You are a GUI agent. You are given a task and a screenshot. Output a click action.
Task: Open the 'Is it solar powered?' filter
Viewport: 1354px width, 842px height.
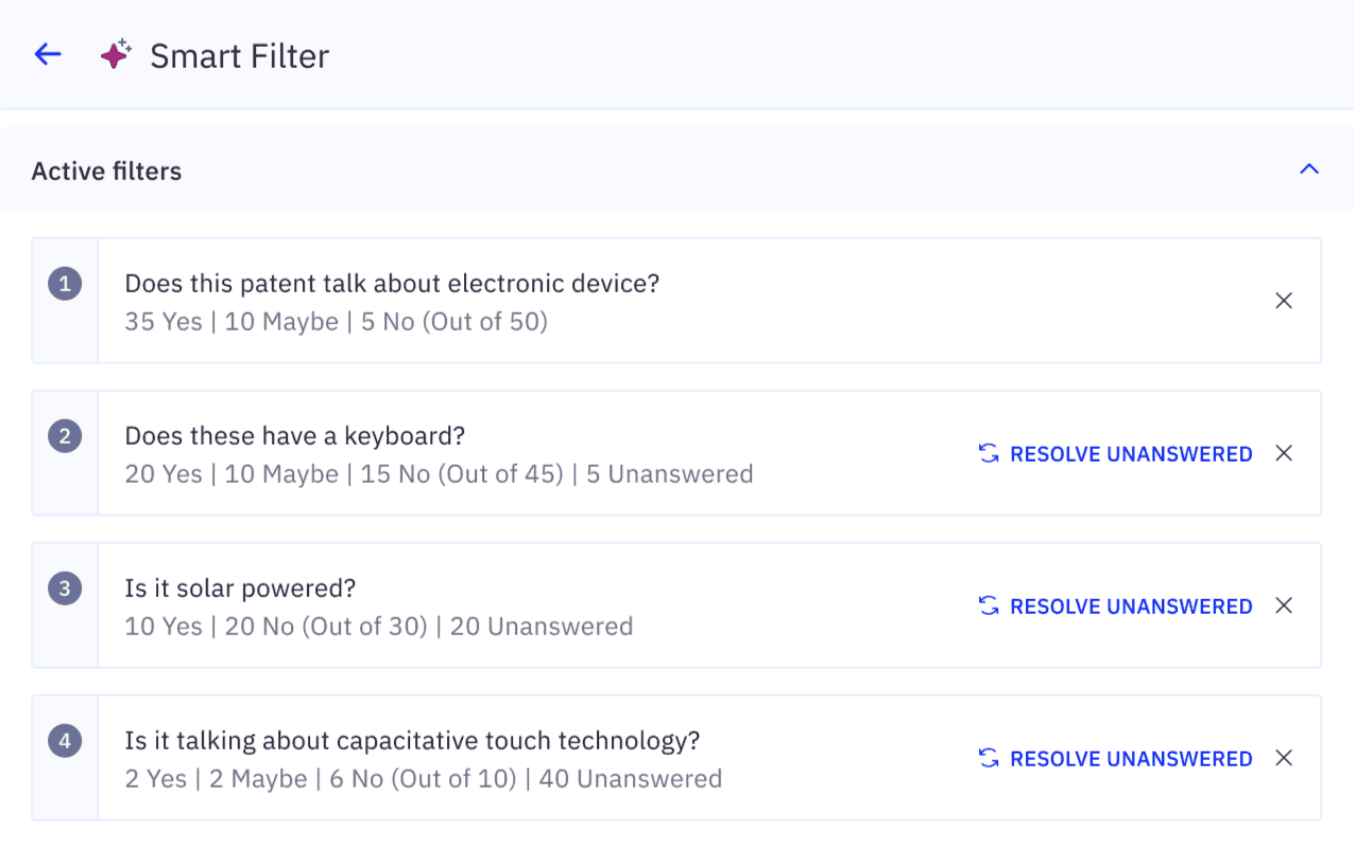tap(240, 589)
